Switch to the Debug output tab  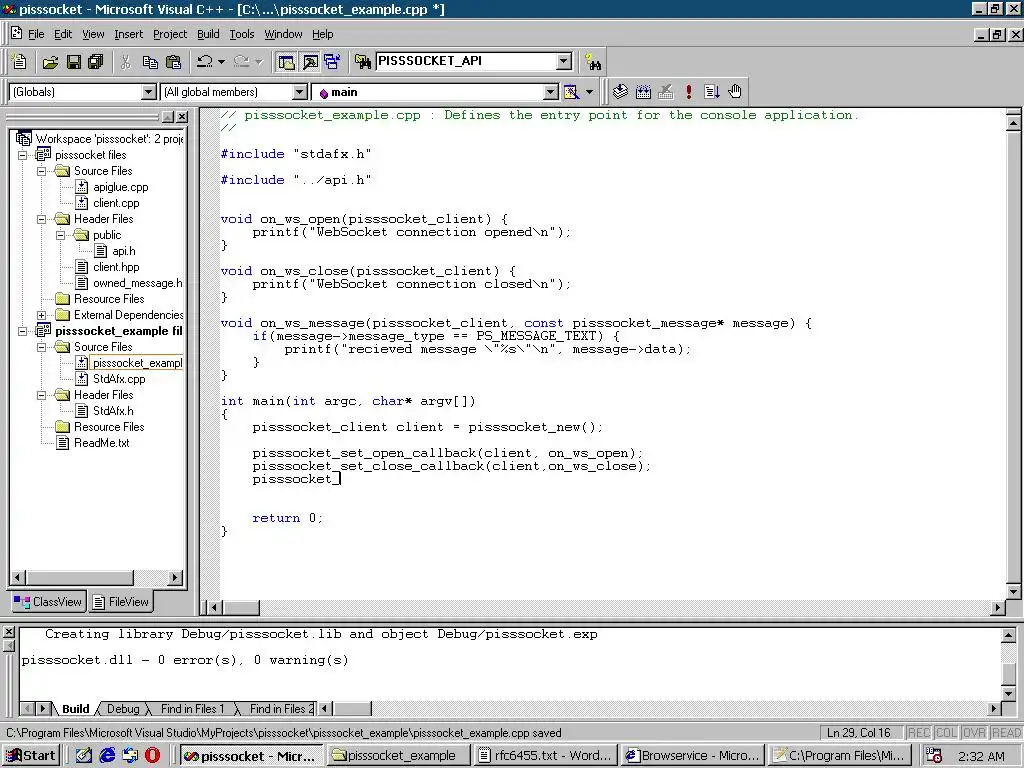pyautogui.click(x=123, y=709)
